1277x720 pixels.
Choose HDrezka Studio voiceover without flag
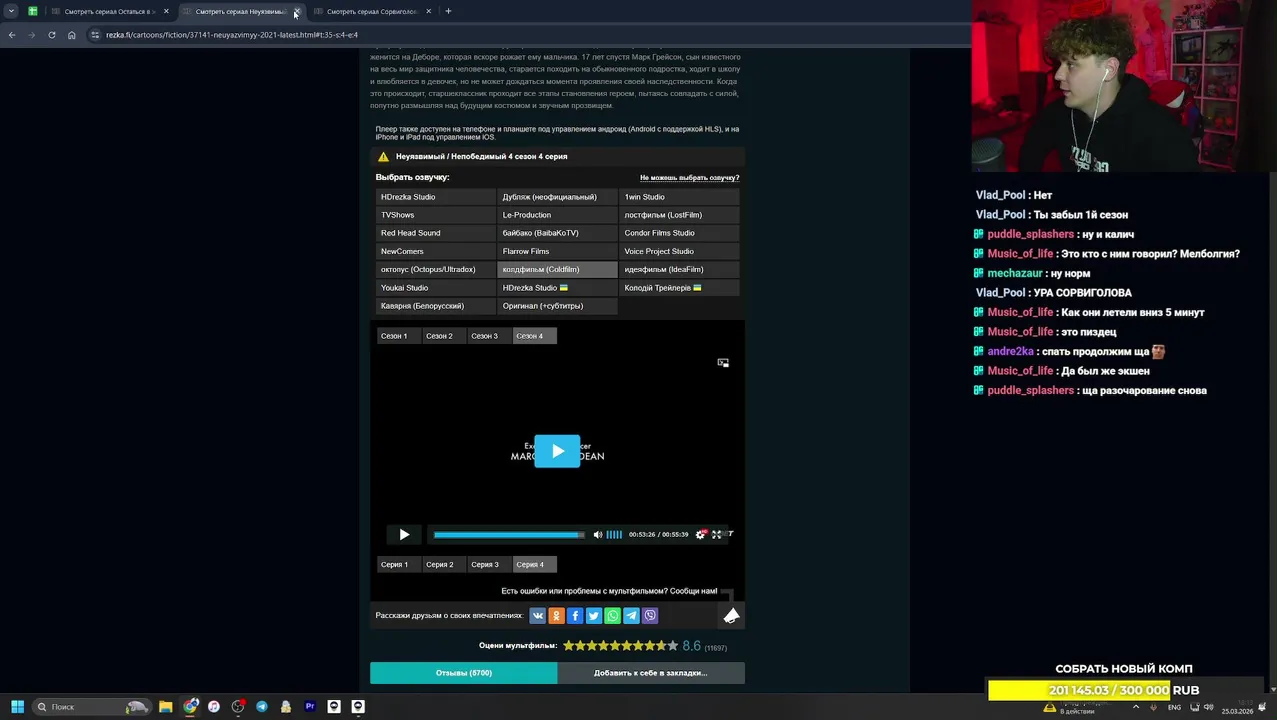click(436, 197)
